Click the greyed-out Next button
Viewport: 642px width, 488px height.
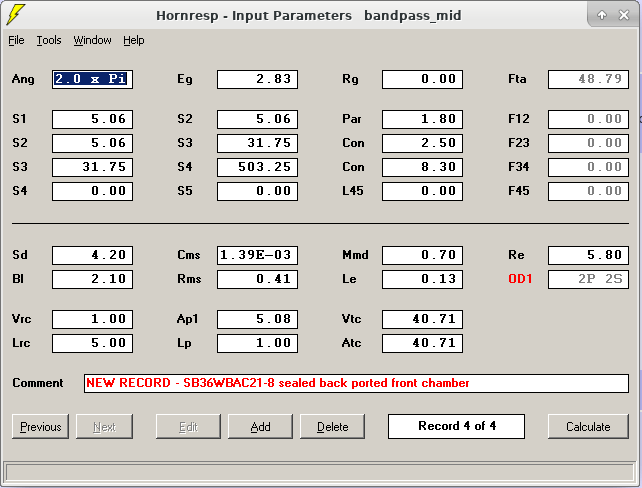click(104, 427)
